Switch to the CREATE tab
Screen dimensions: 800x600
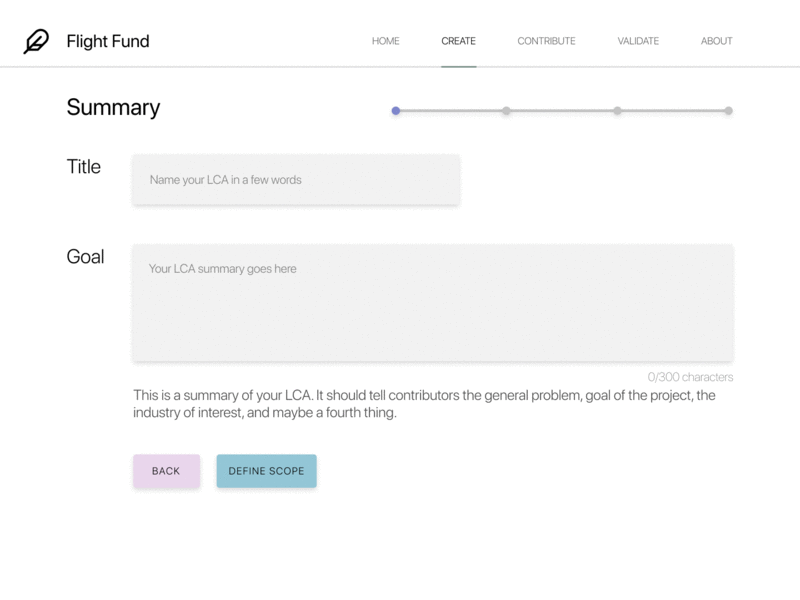coord(458,41)
